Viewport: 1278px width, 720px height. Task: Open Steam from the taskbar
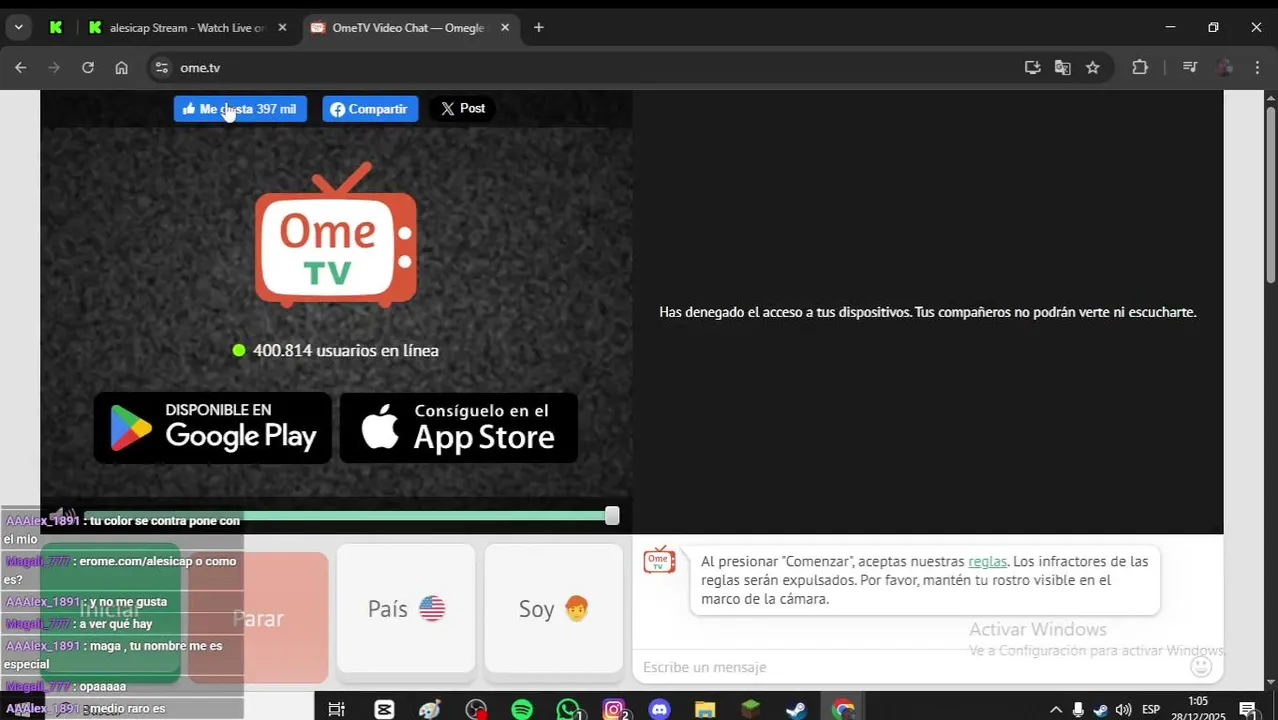(796, 709)
